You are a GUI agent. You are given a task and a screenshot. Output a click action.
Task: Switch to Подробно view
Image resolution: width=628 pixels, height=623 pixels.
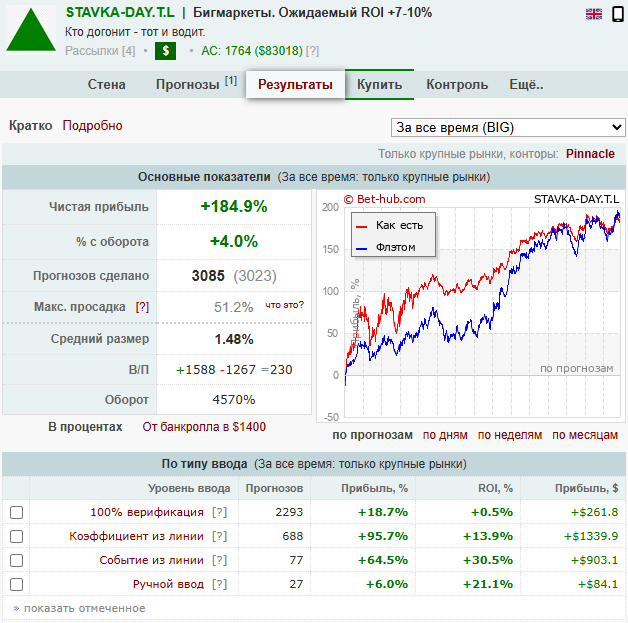[92, 126]
